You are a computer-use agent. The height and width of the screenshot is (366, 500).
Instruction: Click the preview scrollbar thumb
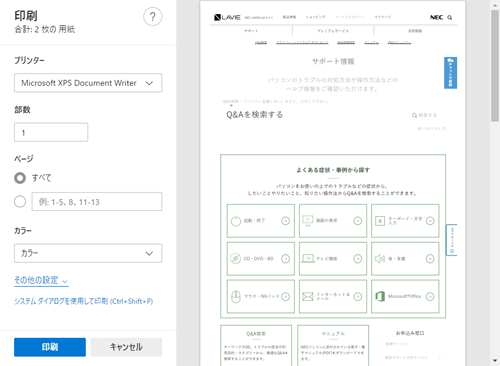[x=495, y=66]
